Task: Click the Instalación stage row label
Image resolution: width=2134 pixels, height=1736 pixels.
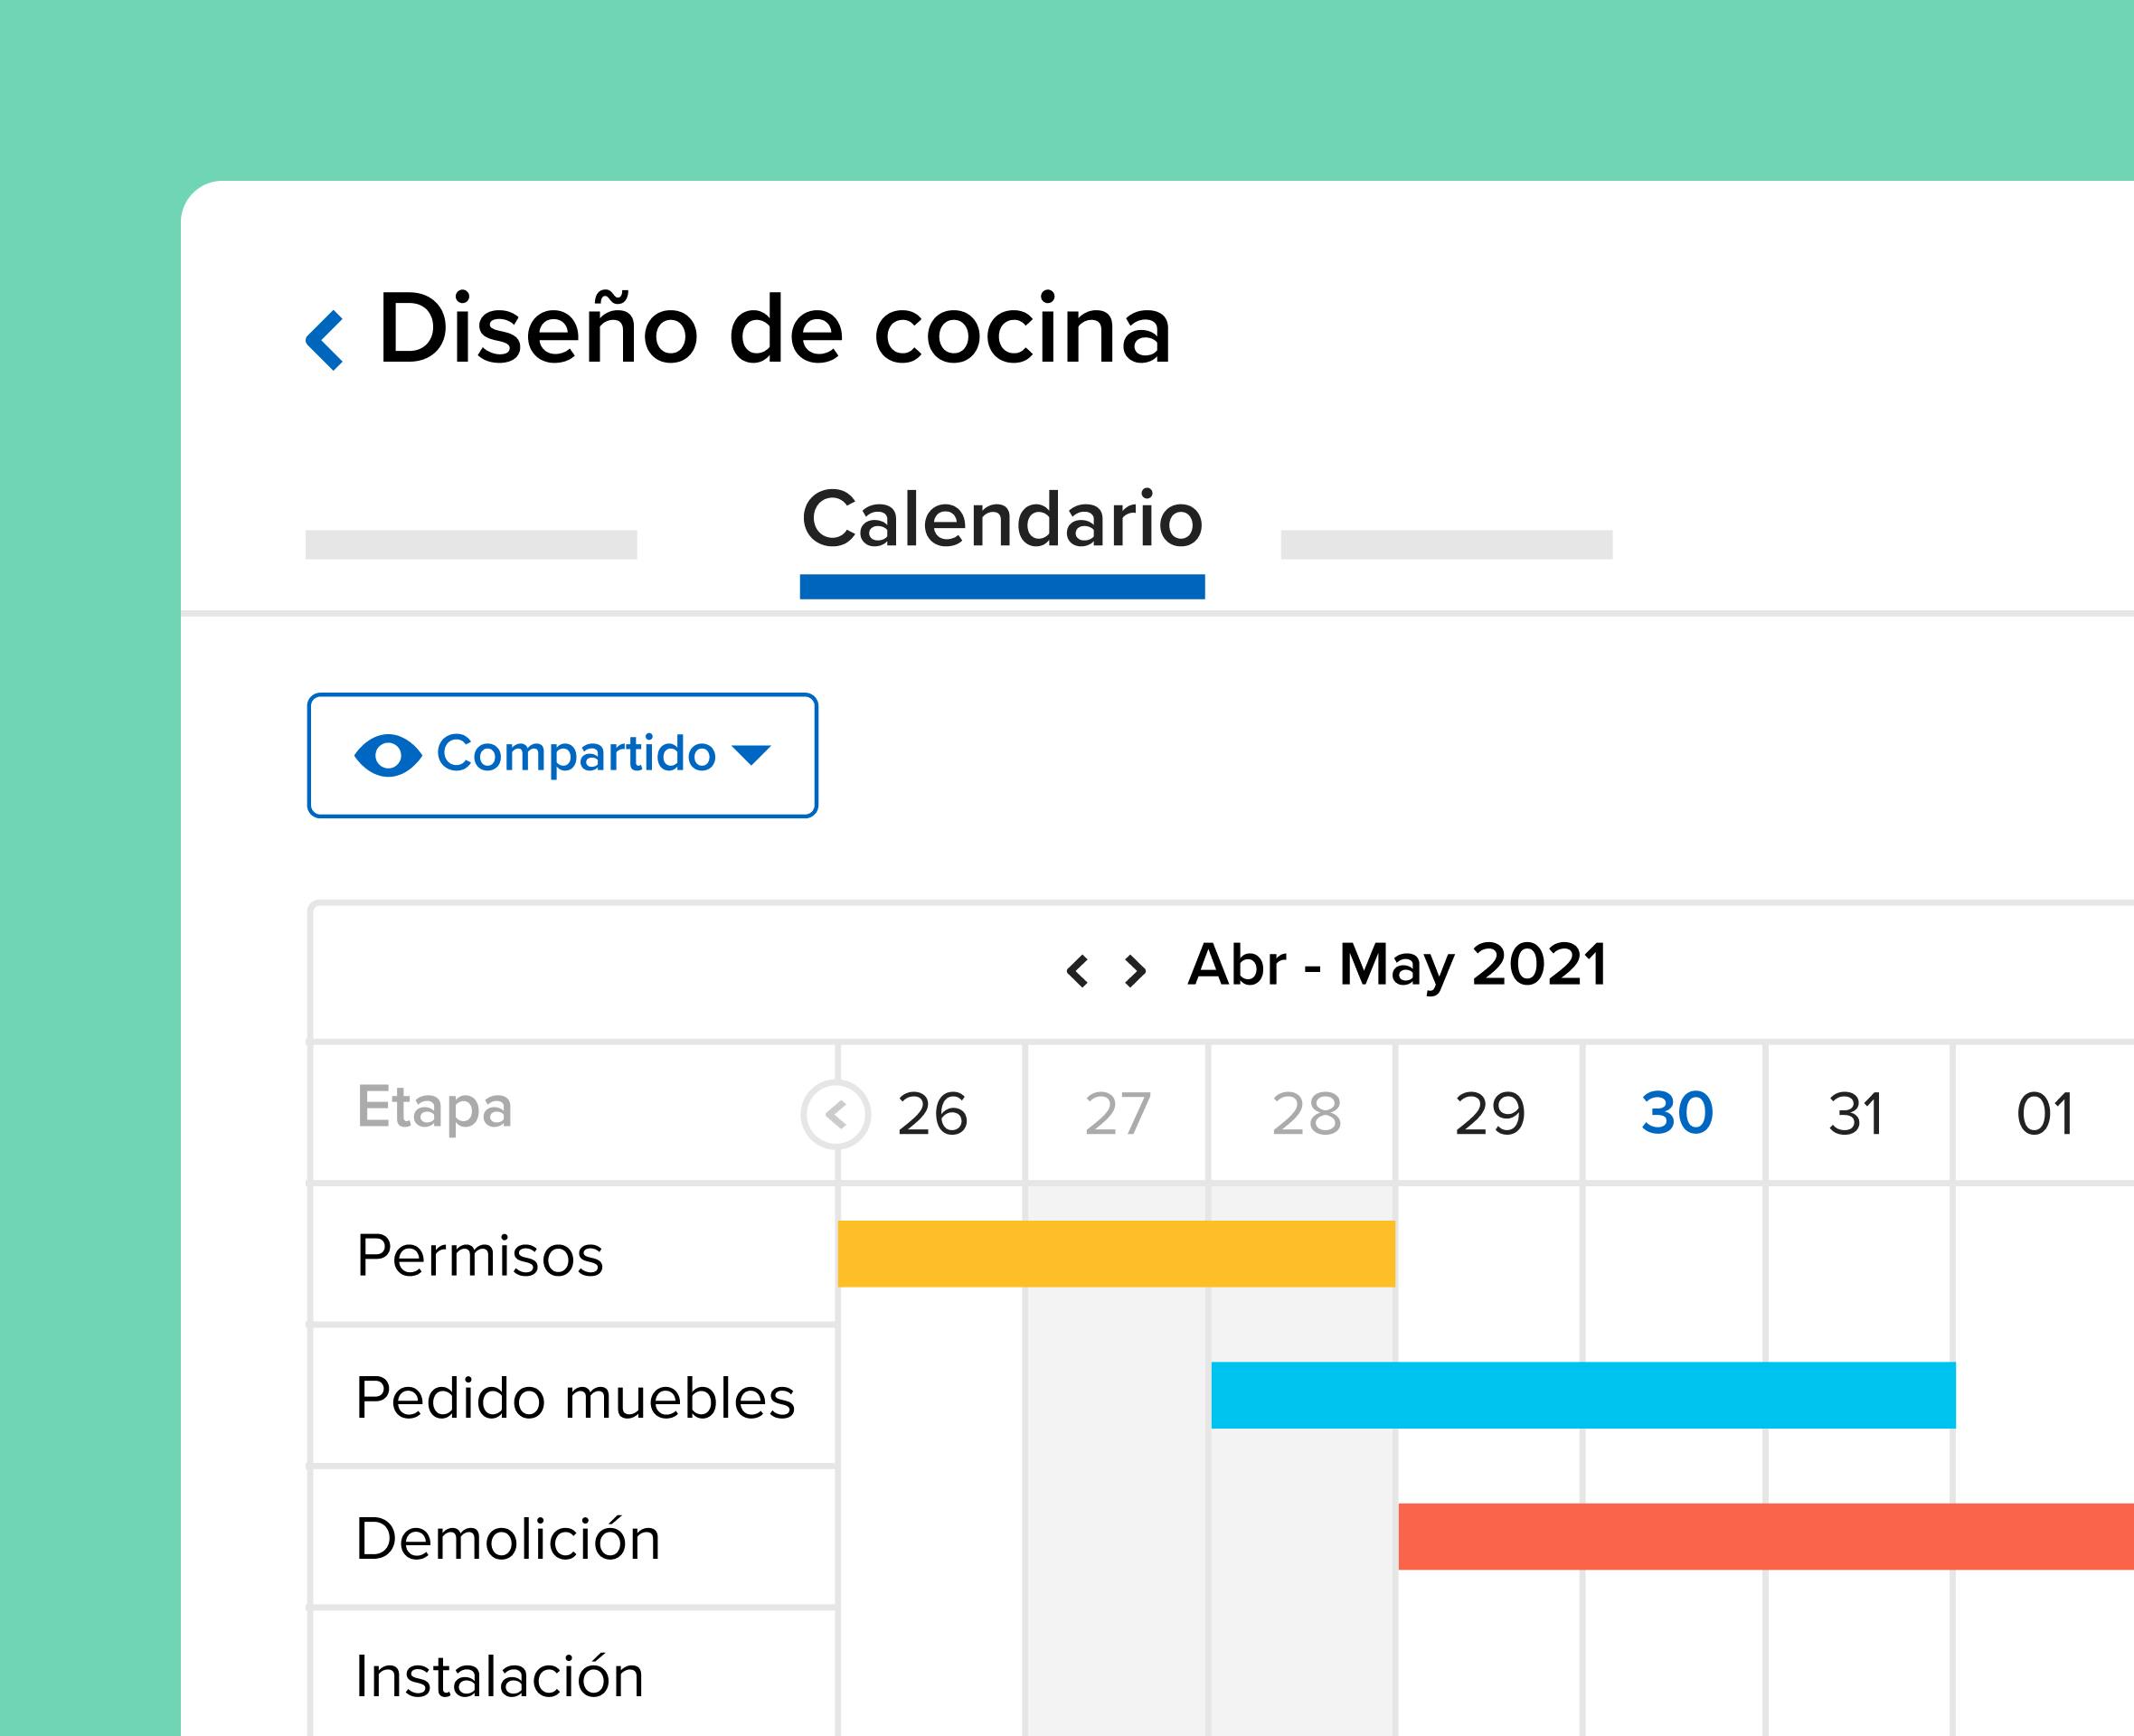Action: [500, 1676]
